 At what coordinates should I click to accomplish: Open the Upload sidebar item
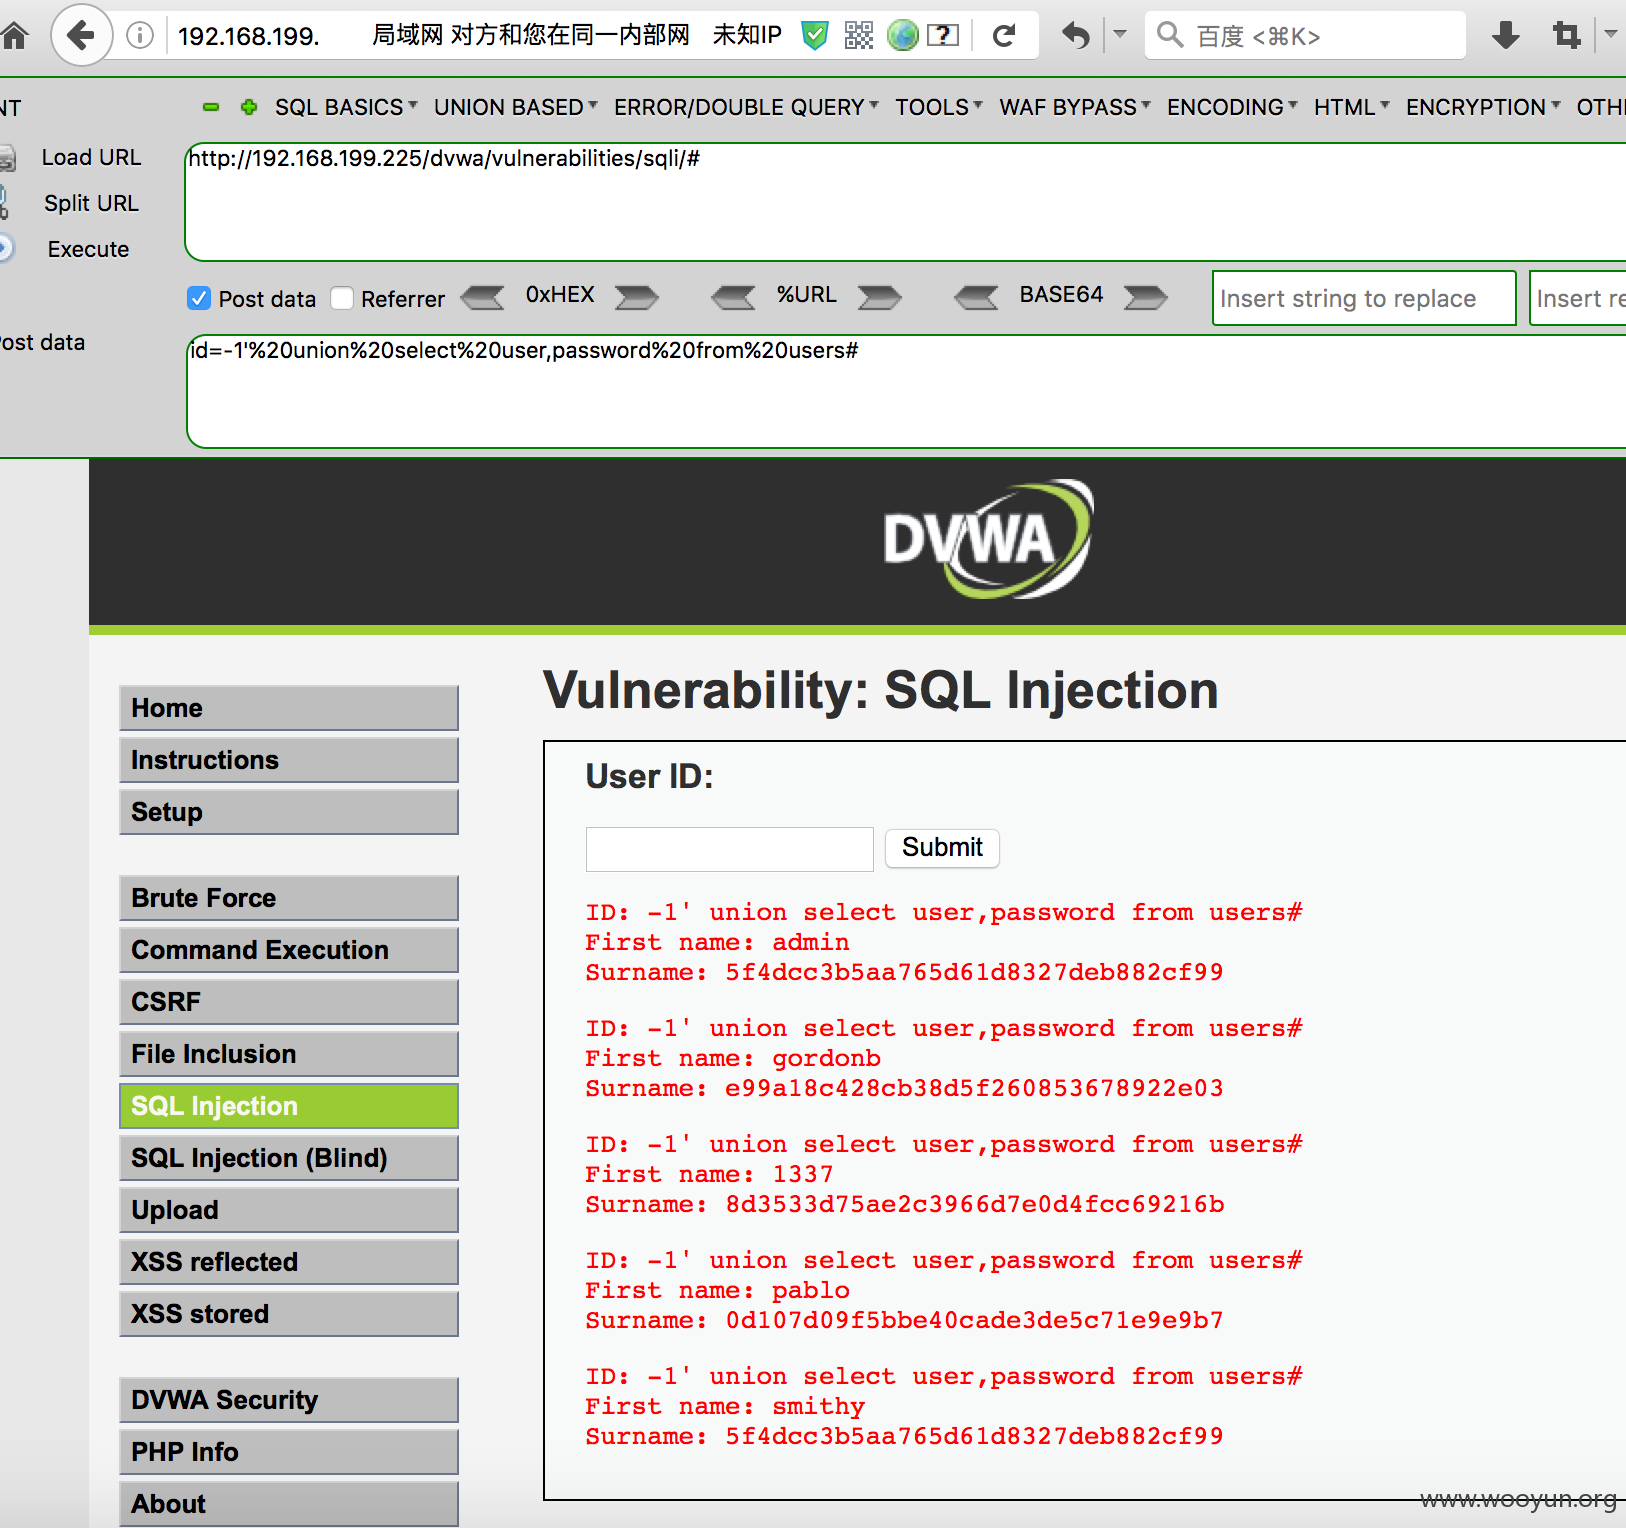[x=289, y=1210]
